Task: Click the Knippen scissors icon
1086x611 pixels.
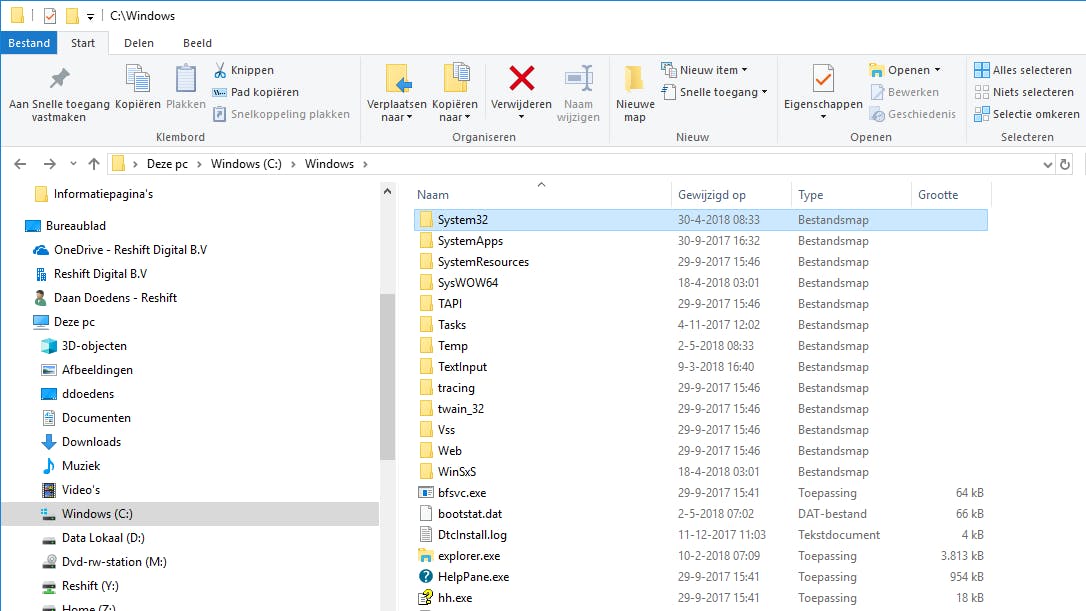Action: click(x=220, y=70)
